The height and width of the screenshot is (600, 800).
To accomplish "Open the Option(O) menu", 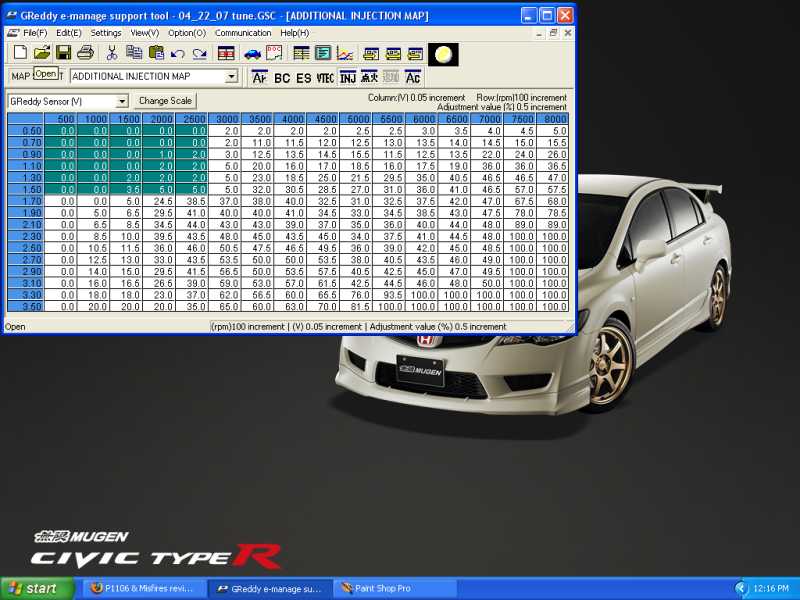I will click(x=187, y=33).
